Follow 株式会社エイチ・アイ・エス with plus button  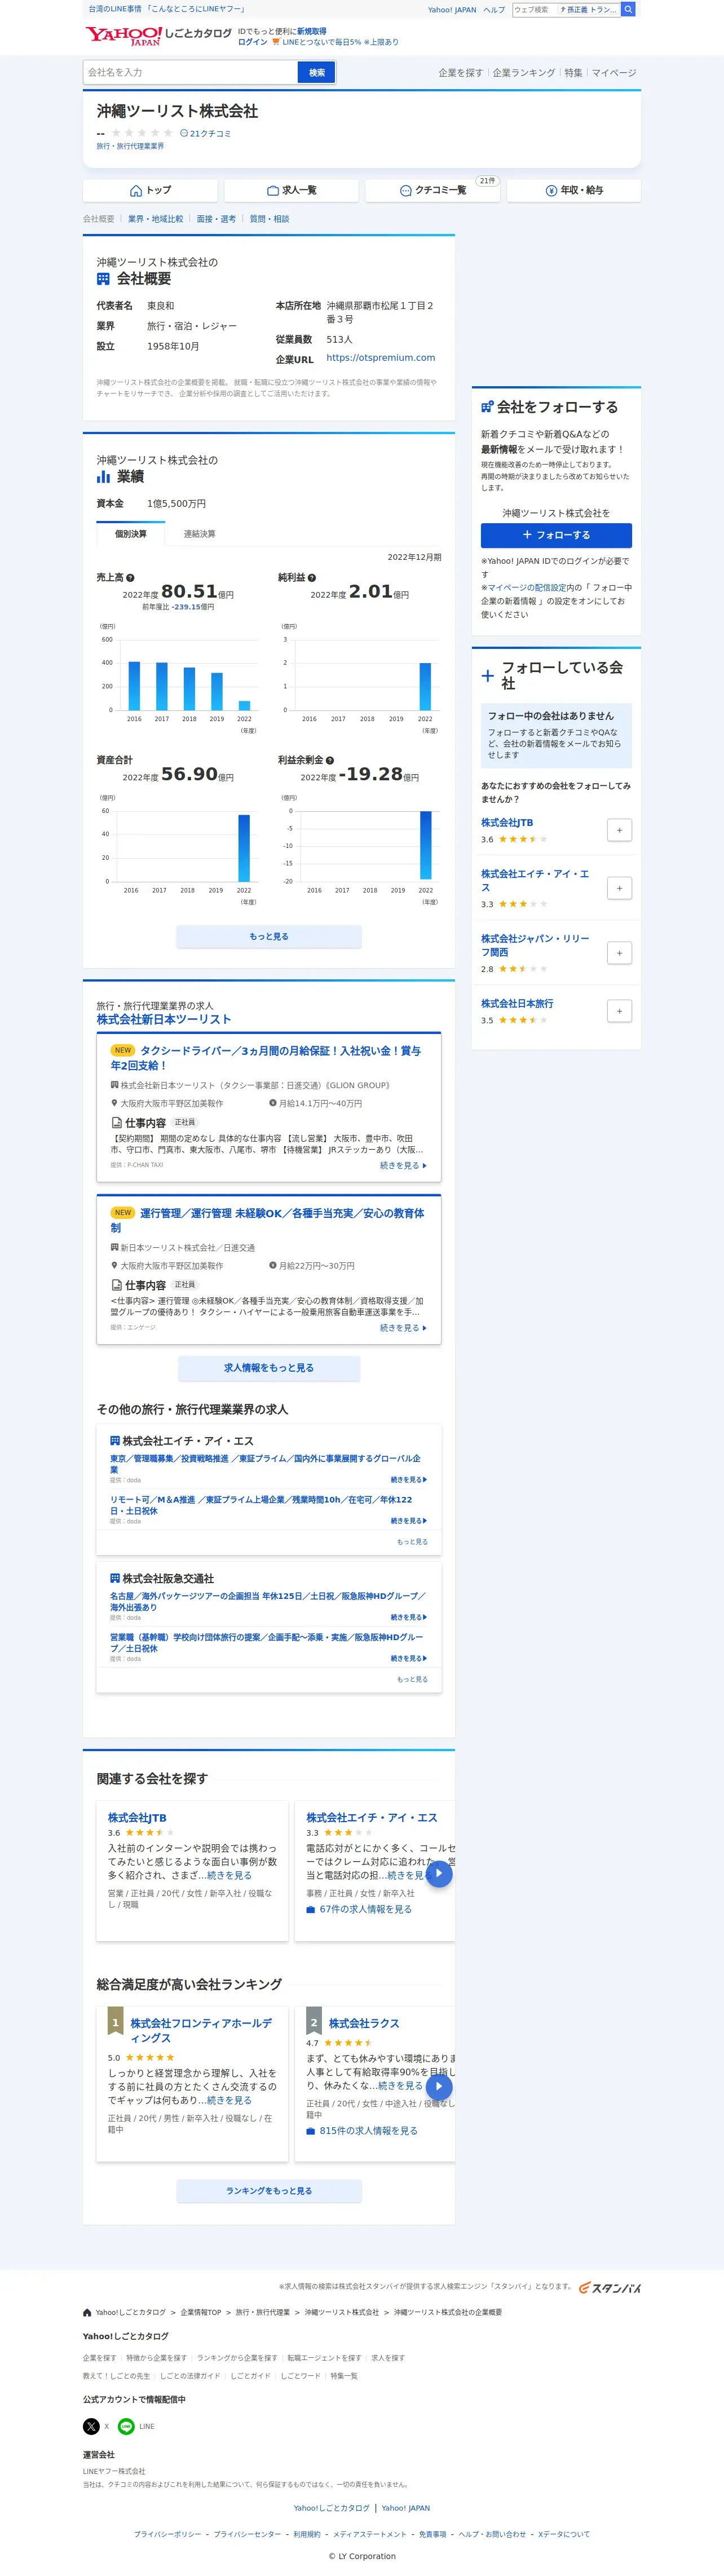tap(619, 888)
